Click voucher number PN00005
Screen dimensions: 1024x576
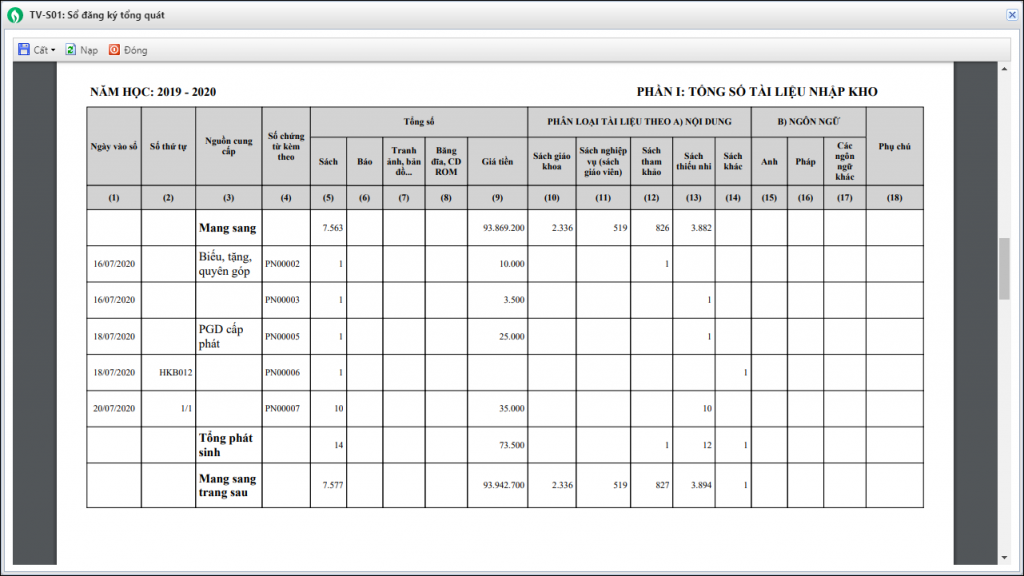coord(282,336)
